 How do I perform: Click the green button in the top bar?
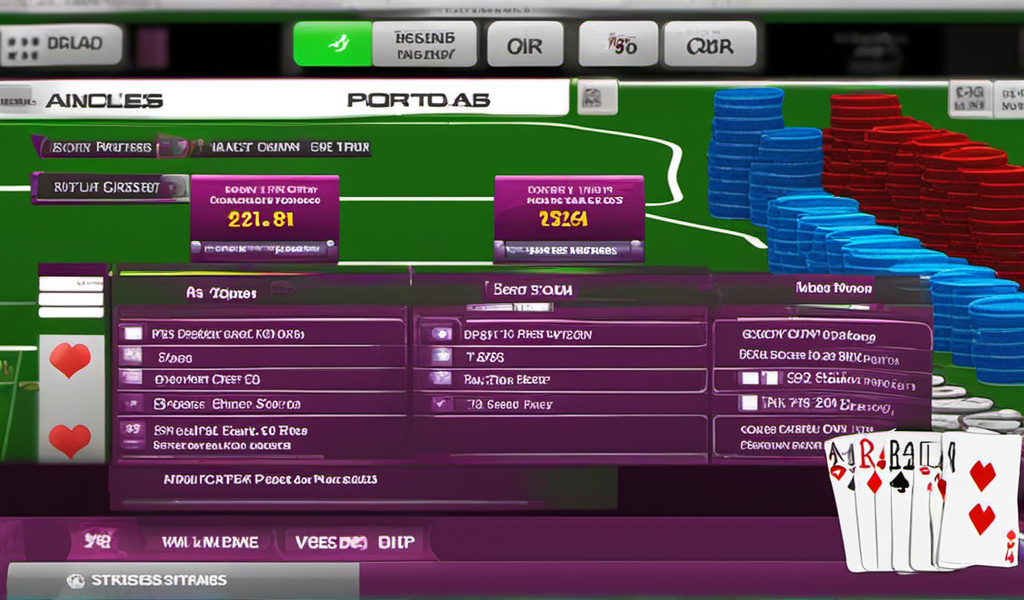[x=331, y=45]
